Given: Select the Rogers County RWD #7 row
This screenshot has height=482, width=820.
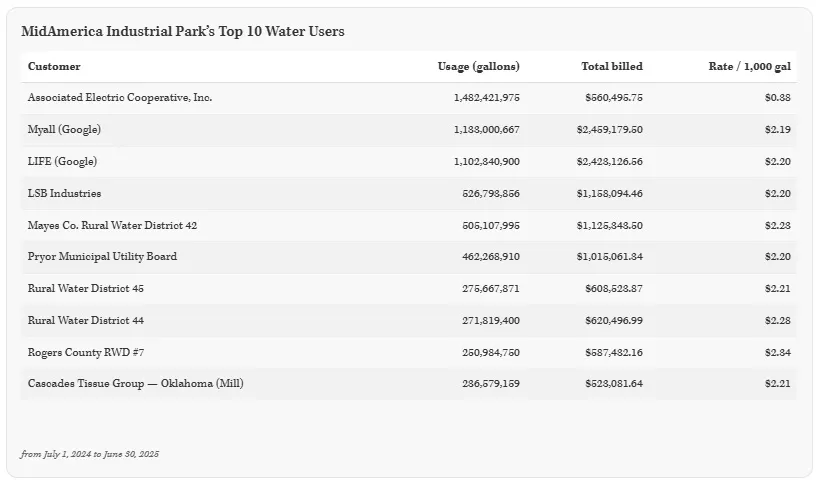Looking at the screenshot, I should tap(86, 353).
